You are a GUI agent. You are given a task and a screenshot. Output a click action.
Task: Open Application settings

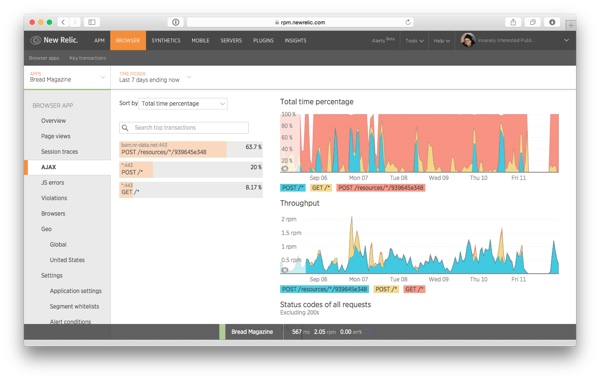pos(76,291)
